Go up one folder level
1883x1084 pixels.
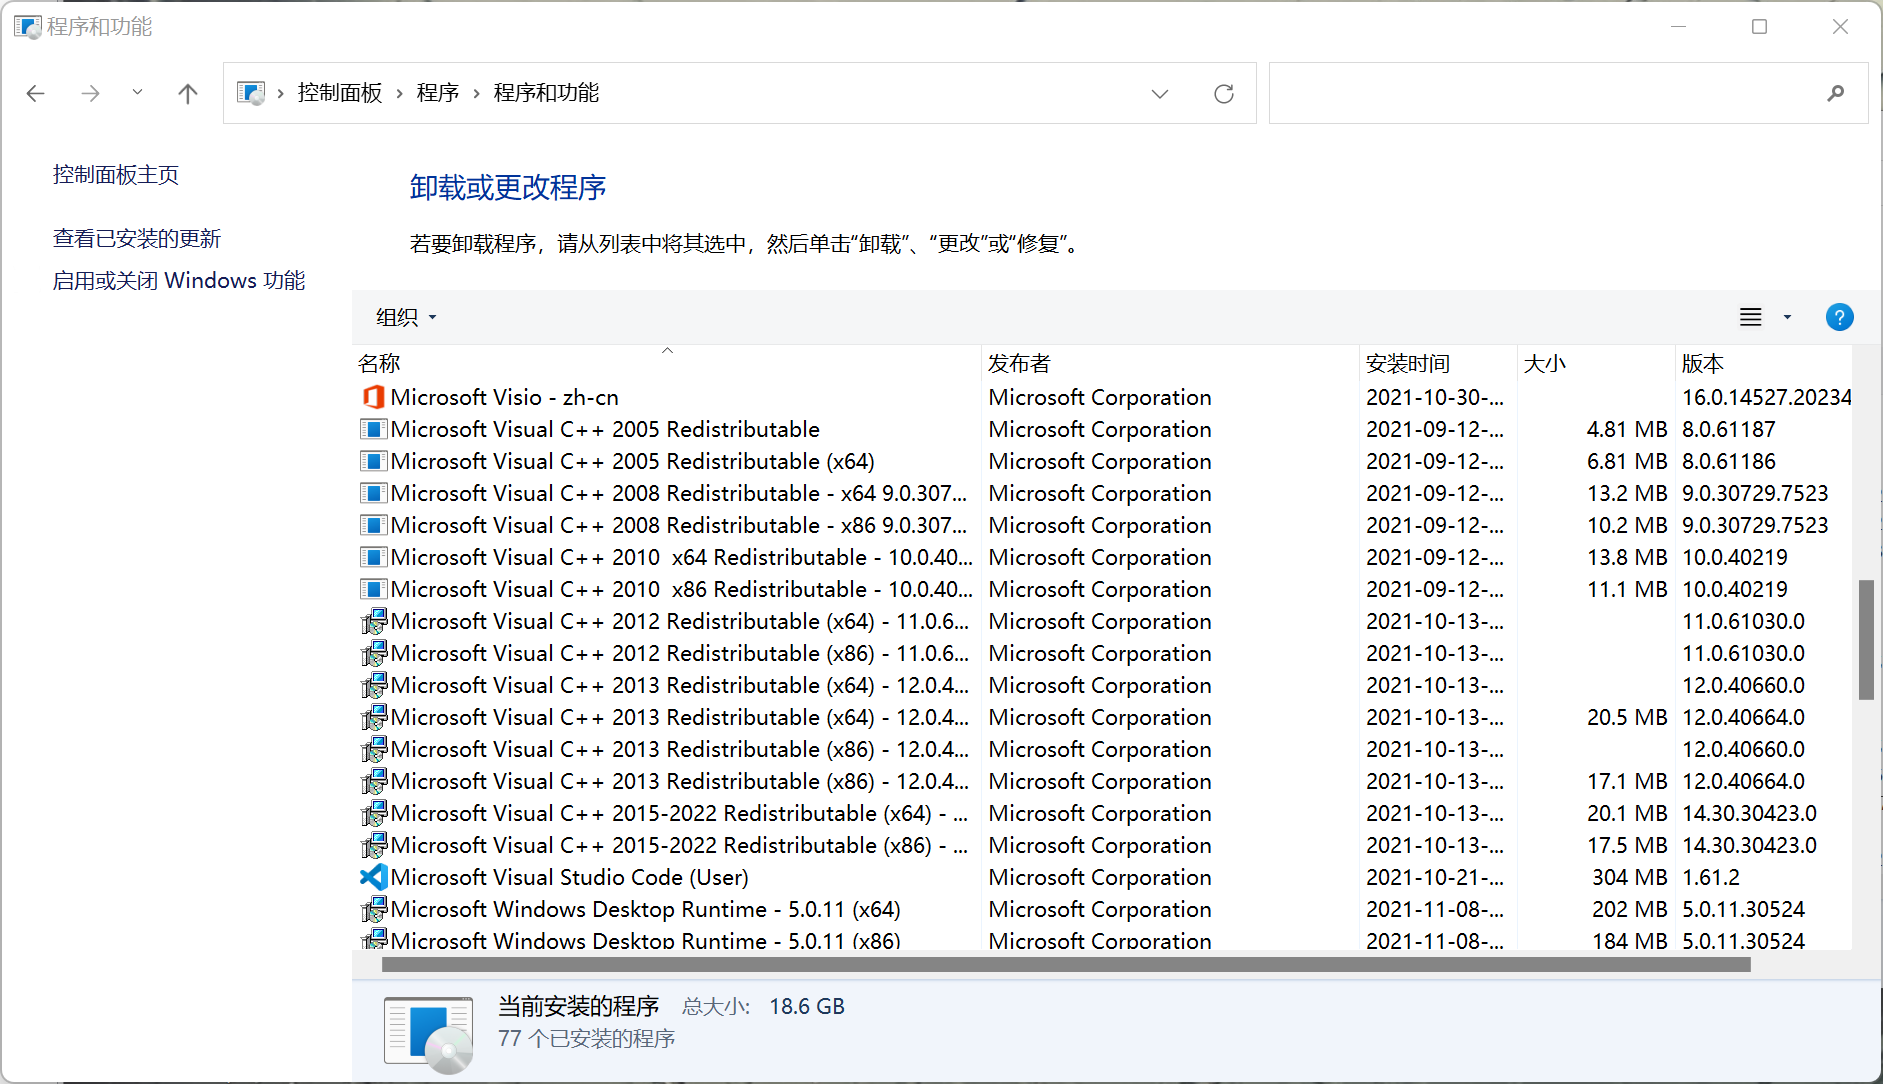click(x=187, y=93)
